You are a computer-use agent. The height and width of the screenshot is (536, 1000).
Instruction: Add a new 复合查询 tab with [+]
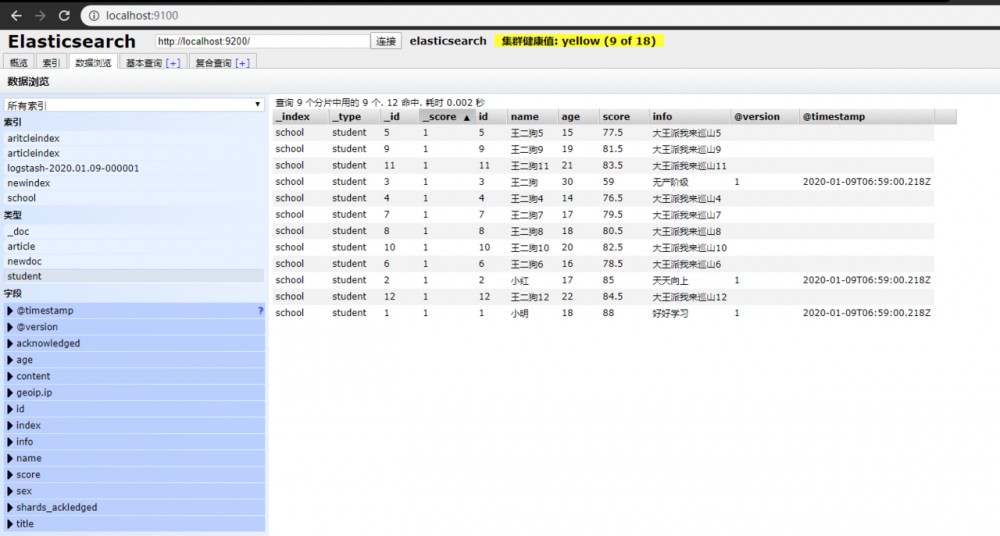tap(242, 63)
